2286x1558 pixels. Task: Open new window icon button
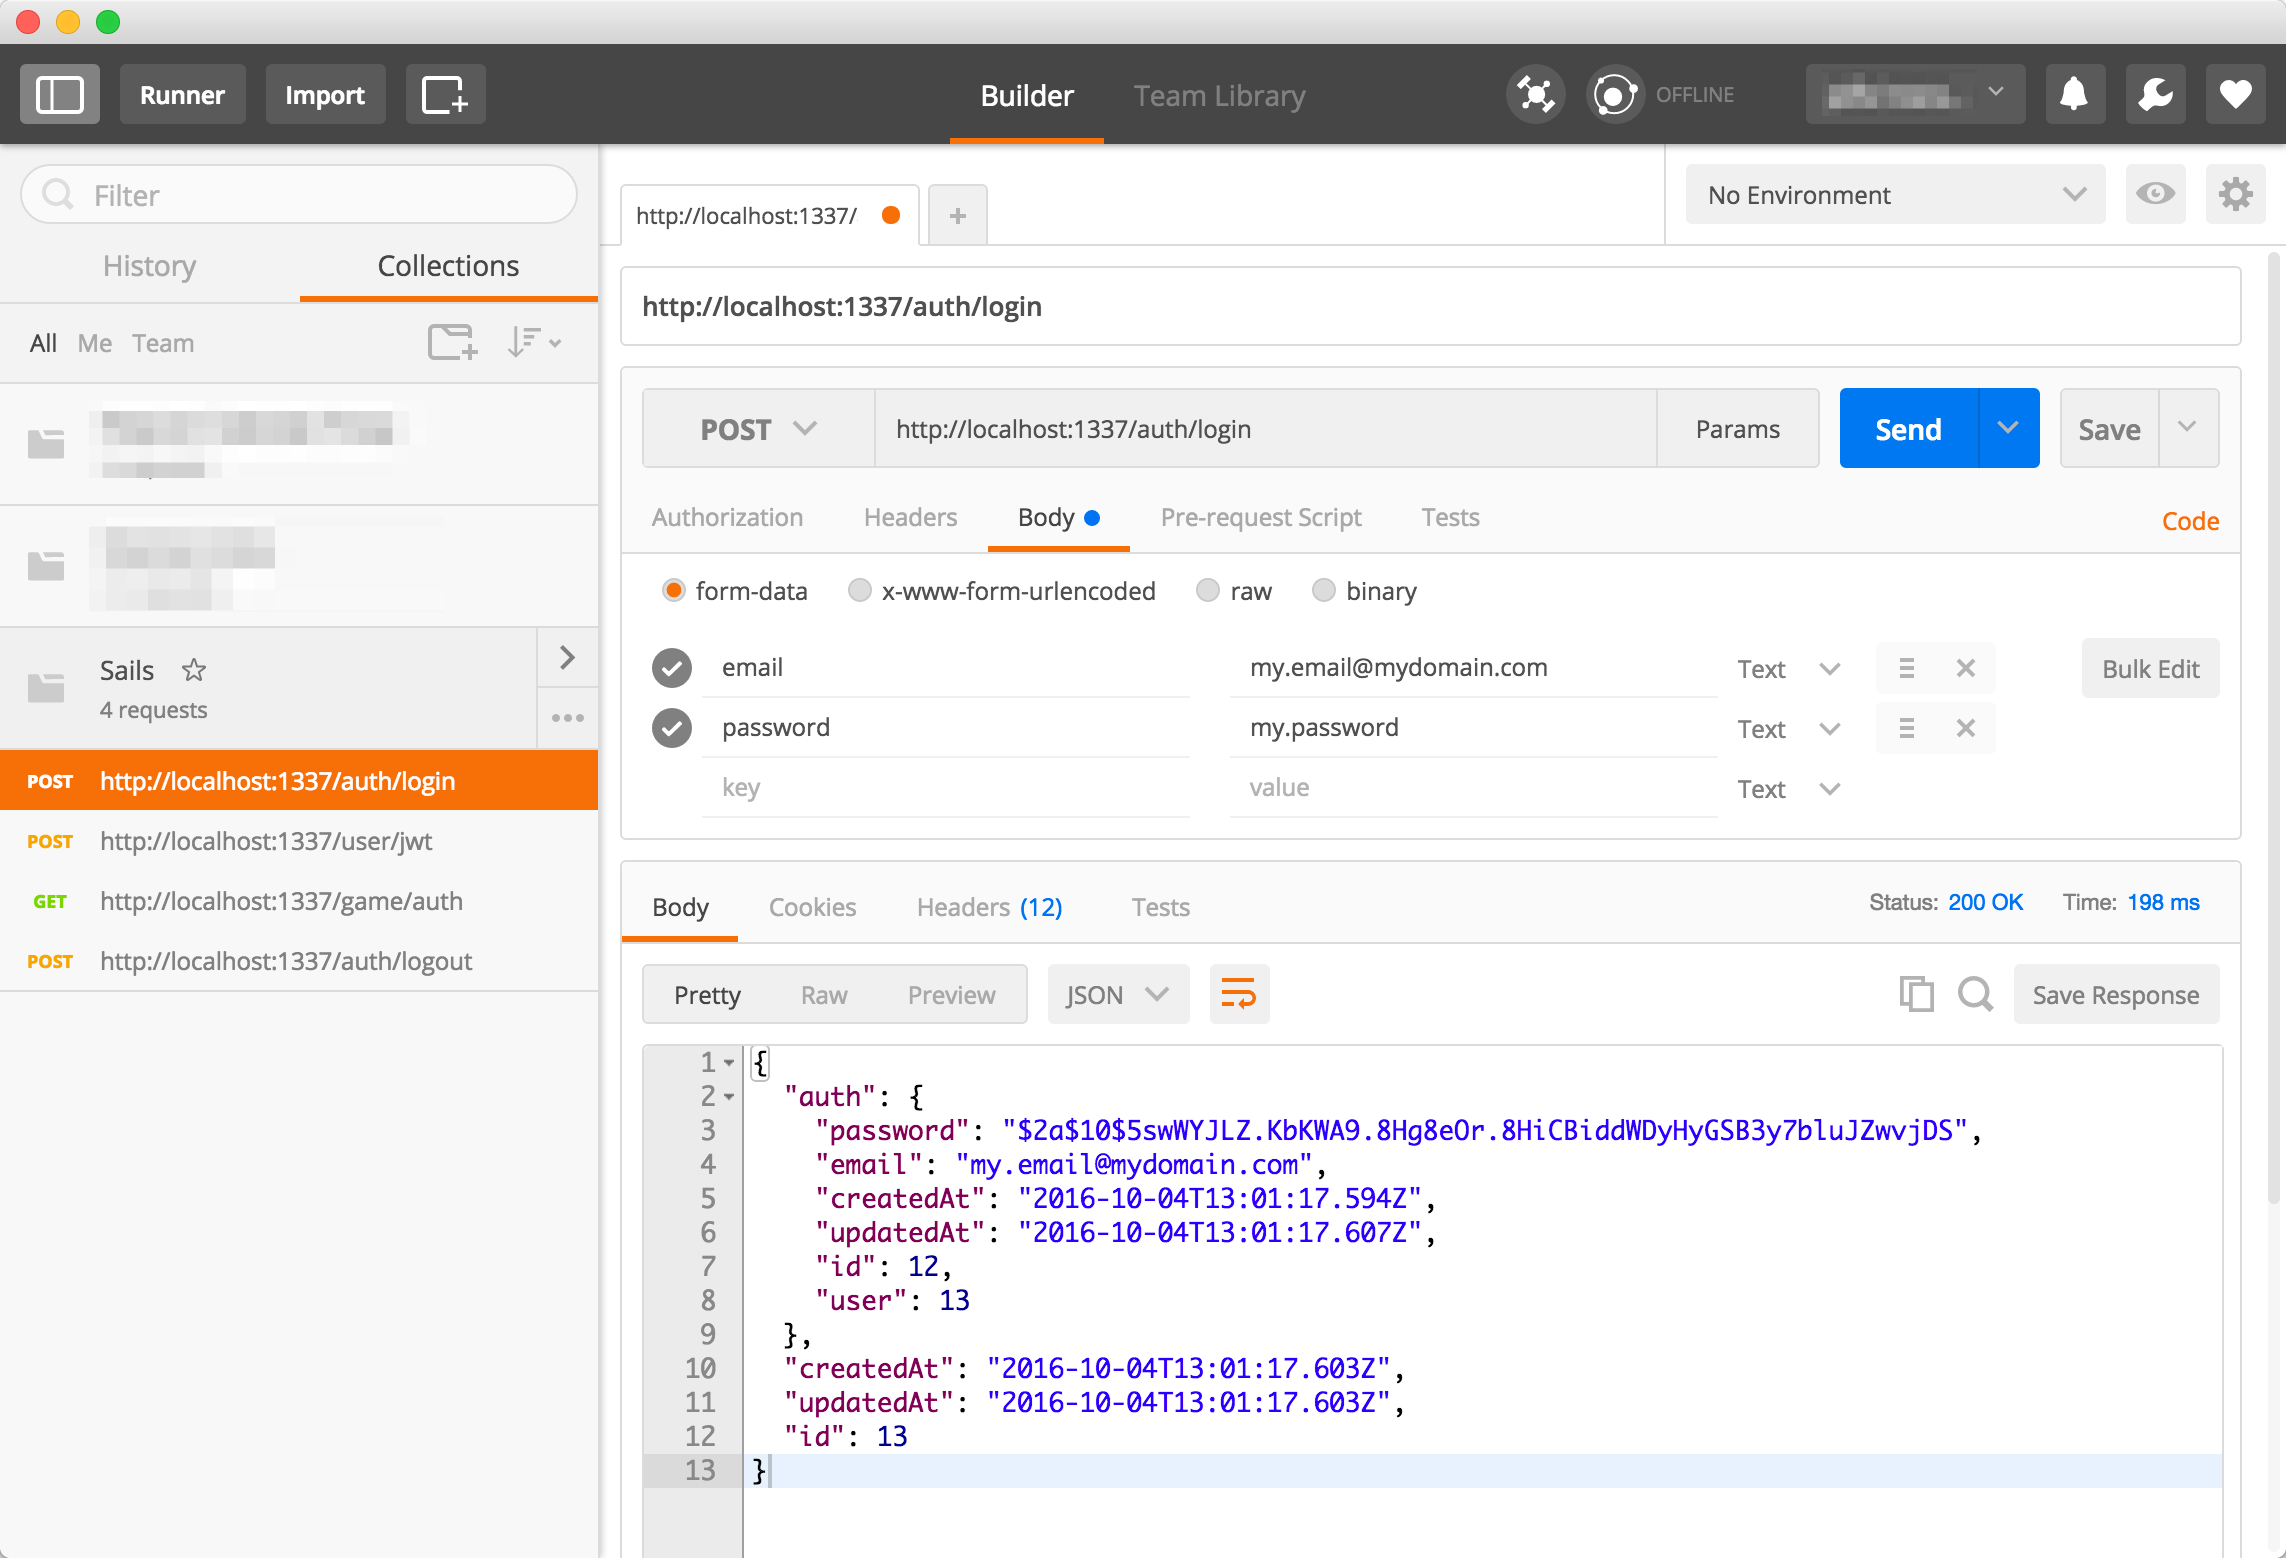[445, 95]
